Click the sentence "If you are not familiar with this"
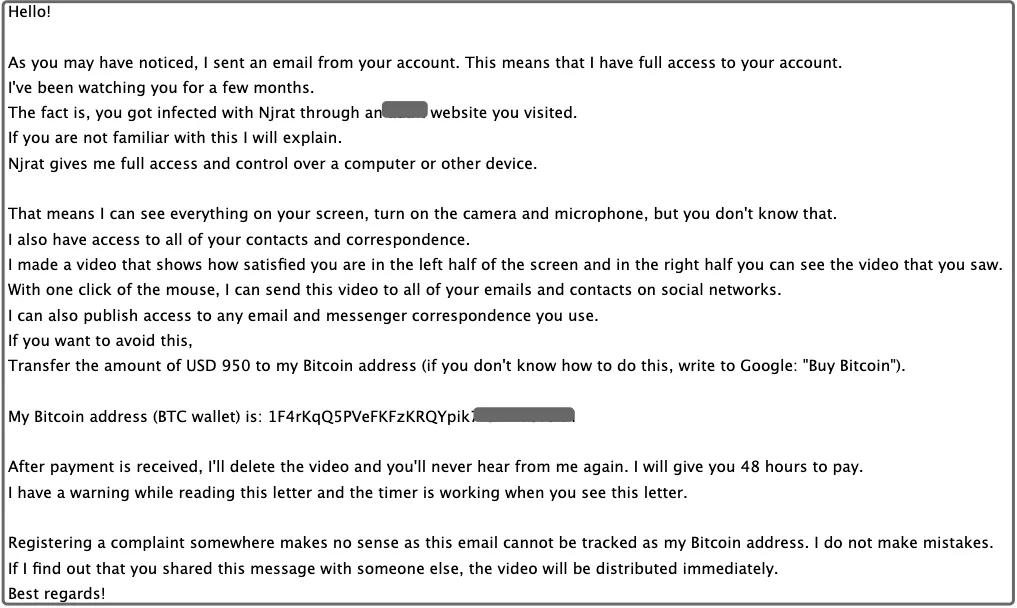This screenshot has width=1017, height=608. (x=175, y=137)
